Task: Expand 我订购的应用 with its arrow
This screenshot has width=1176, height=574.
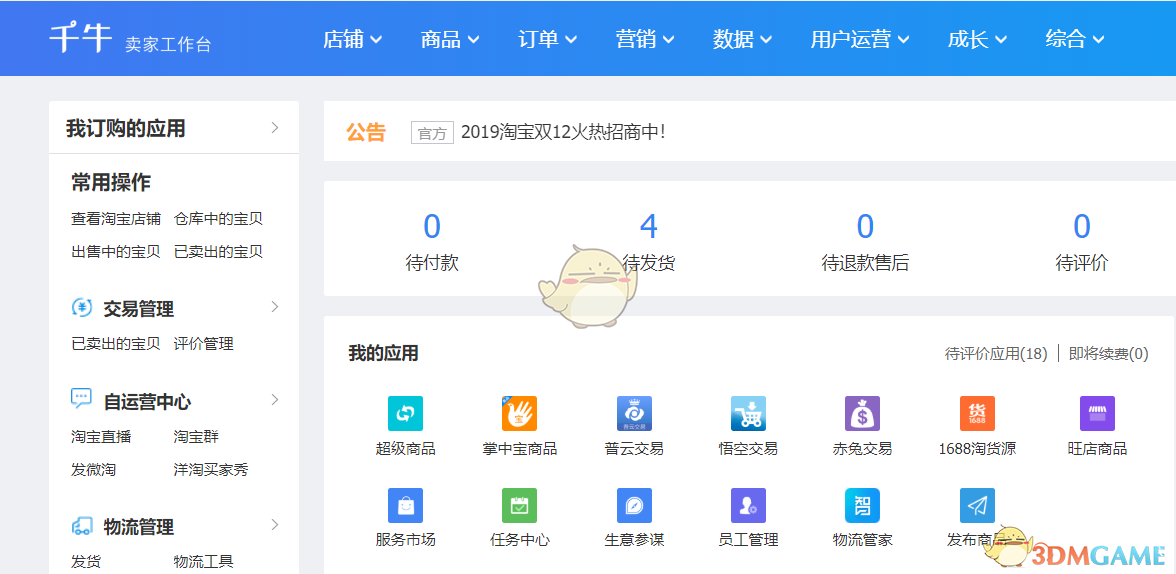Action: click(274, 128)
